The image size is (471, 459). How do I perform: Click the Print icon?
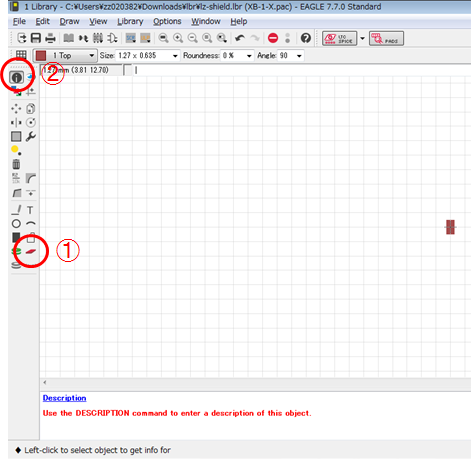click(50, 38)
